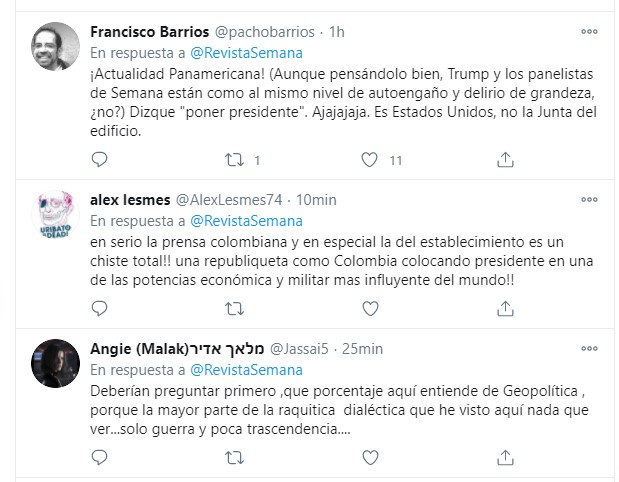This screenshot has width=619, height=482.
Task: Retweet Angie (Malak)'s tweet
Action: tap(235, 457)
